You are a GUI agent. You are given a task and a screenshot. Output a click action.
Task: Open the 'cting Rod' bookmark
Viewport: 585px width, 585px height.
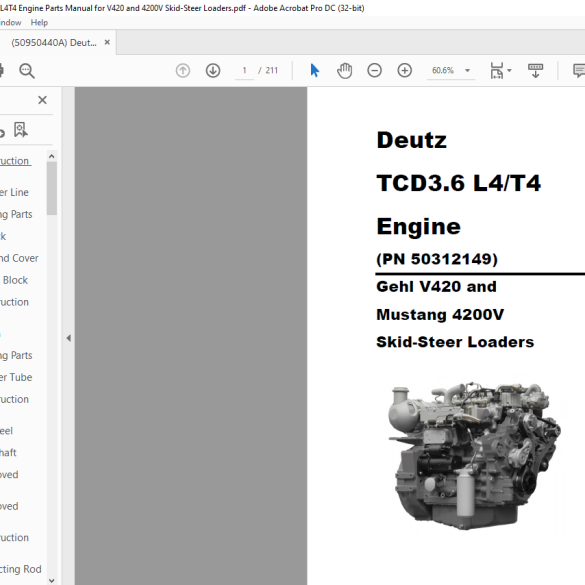tap(21, 569)
